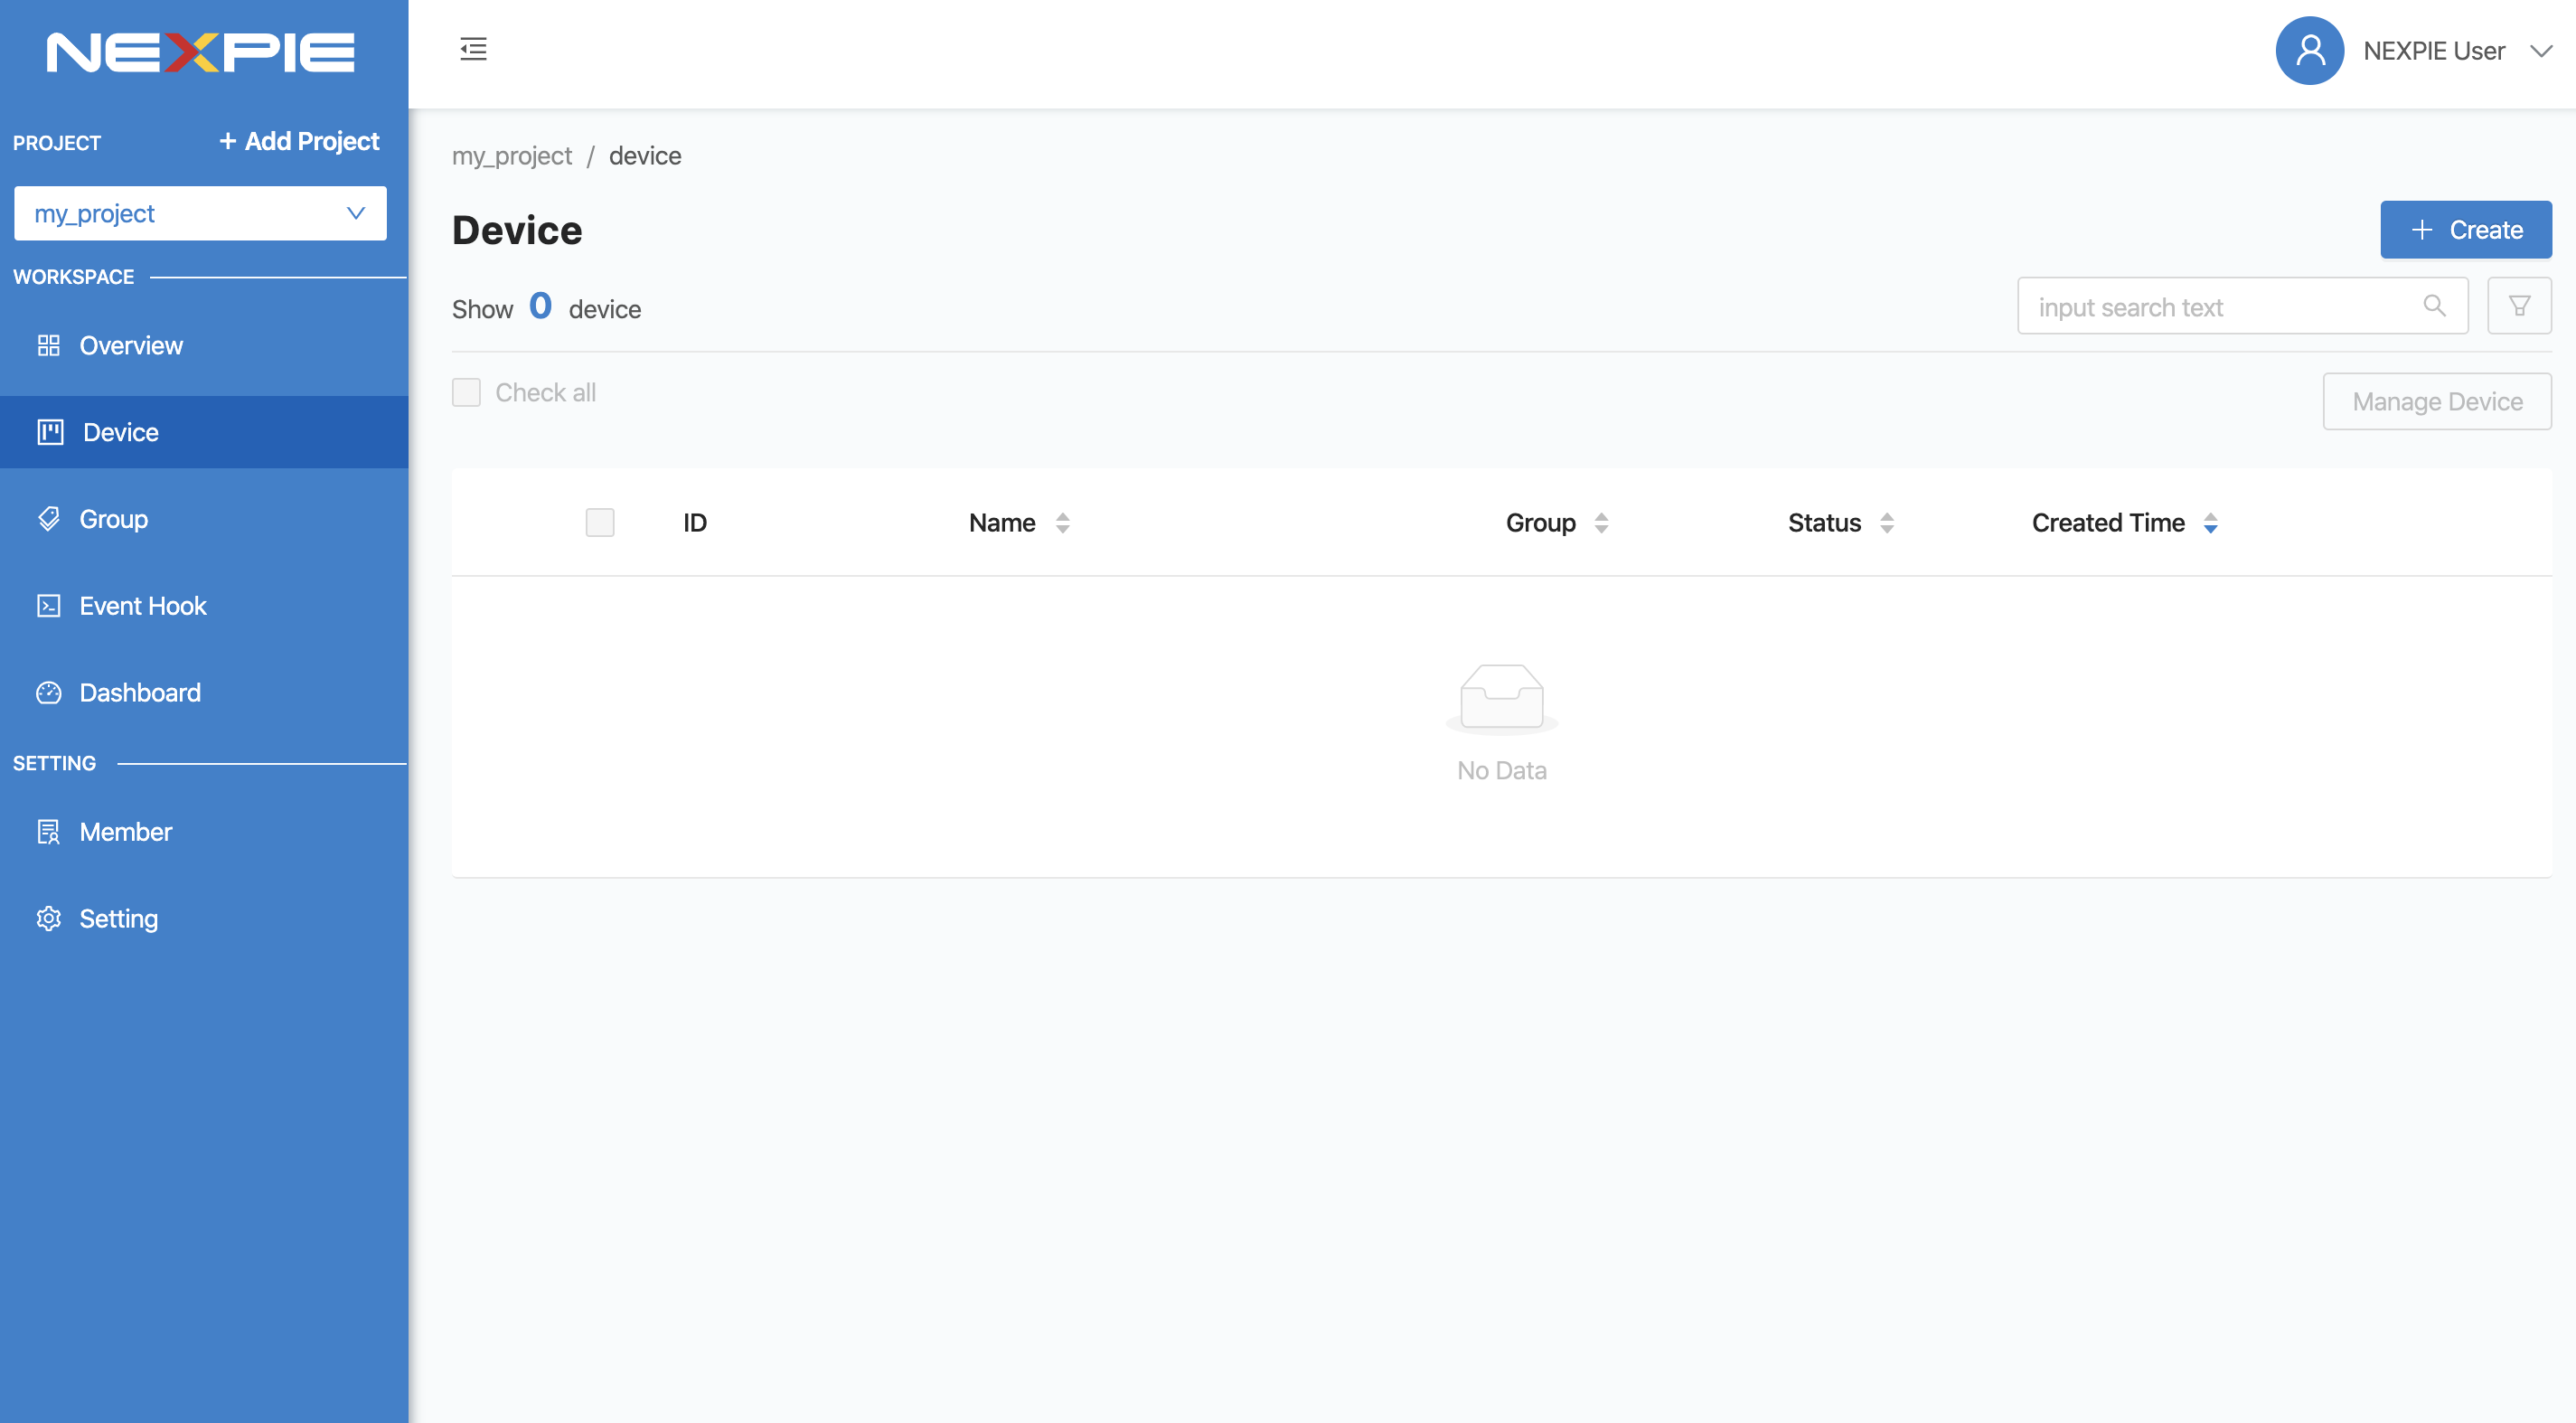Viewport: 2576px width, 1423px height.
Task: Click the Overview workspace icon
Action: tap(47, 345)
